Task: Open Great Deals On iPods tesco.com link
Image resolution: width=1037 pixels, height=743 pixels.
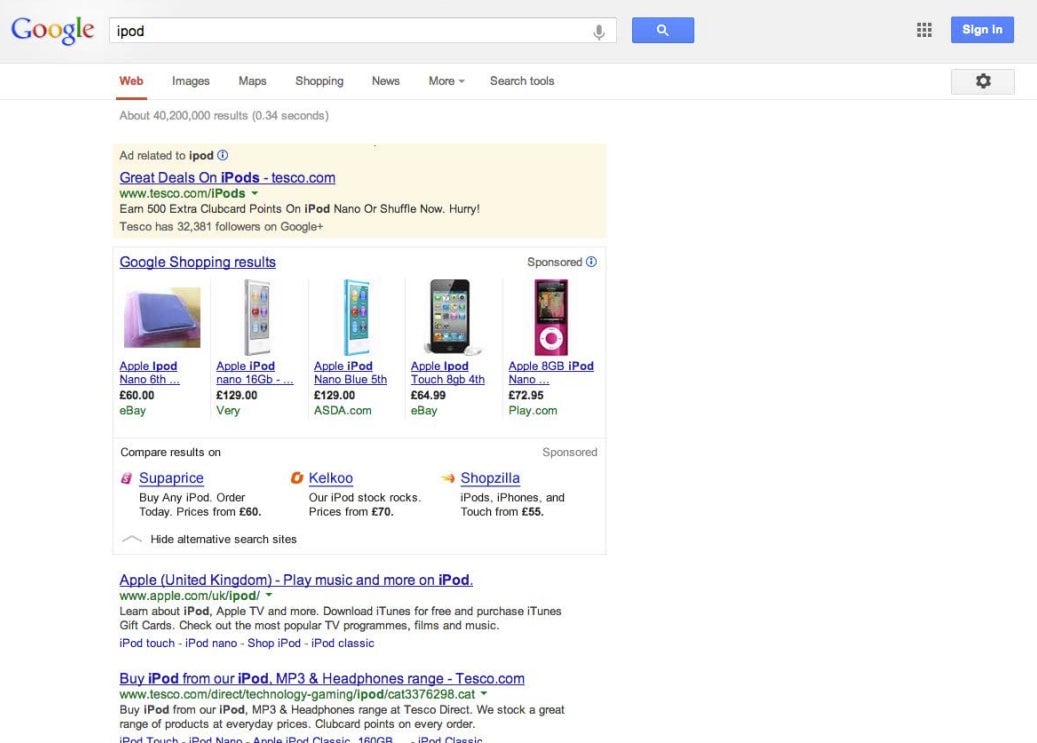Action: point(227,177)
